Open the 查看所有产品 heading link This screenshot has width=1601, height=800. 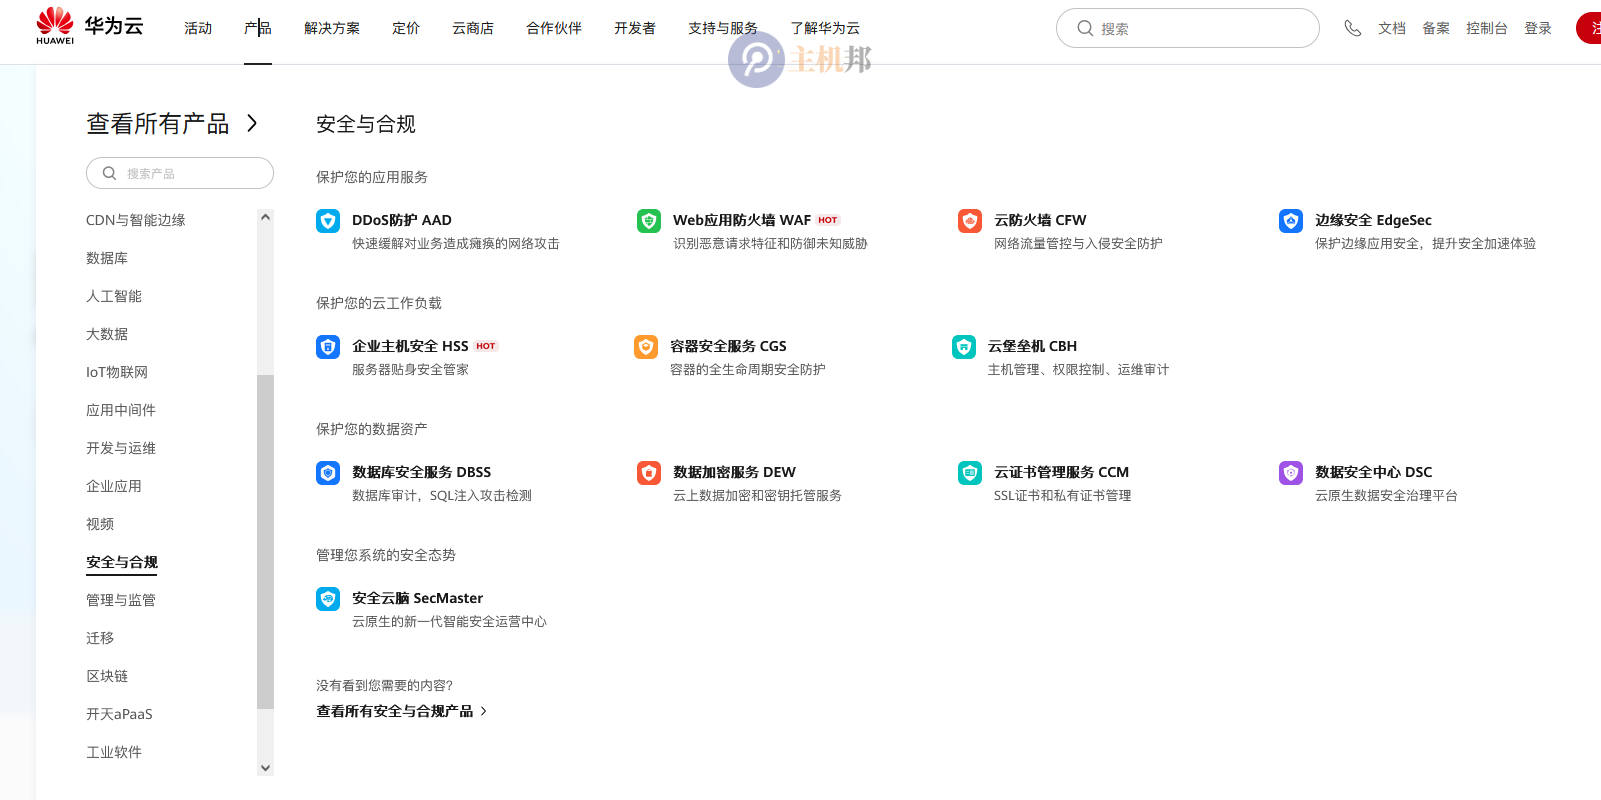pyautogui.click(x=158, y=123)
